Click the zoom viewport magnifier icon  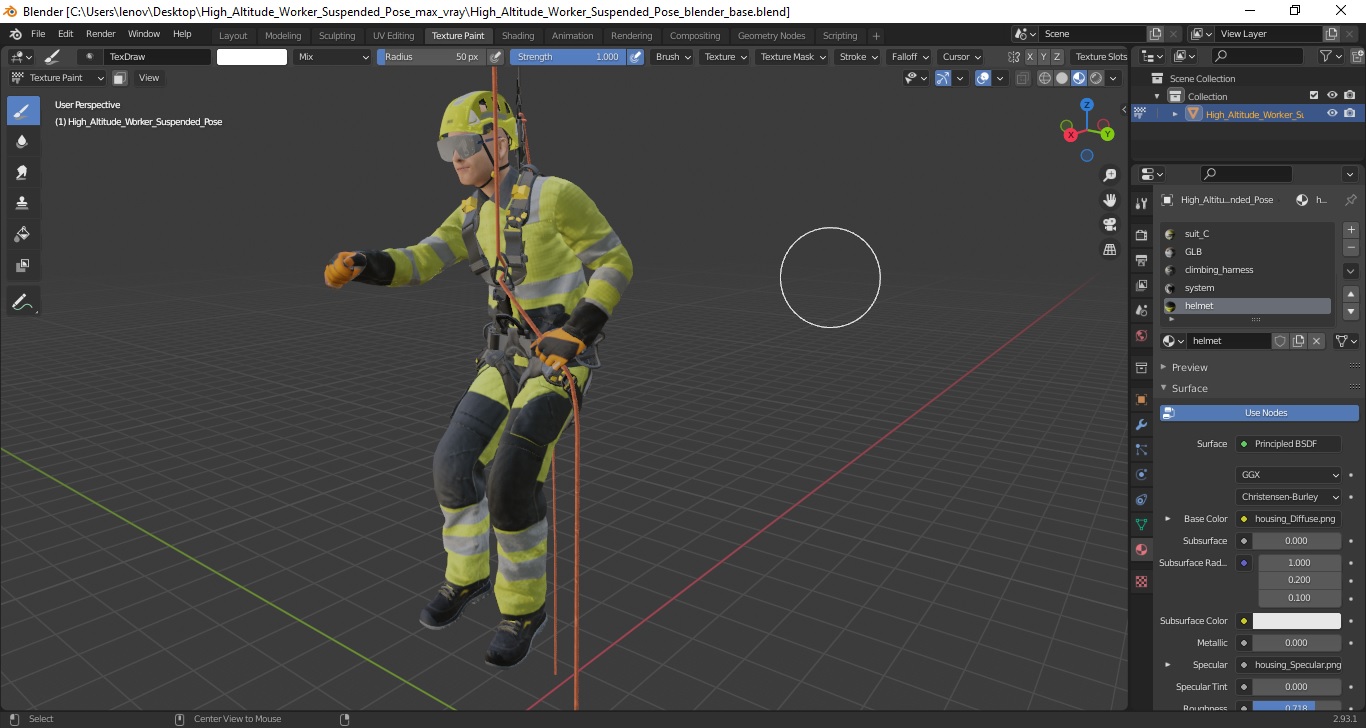(1110, 175)
